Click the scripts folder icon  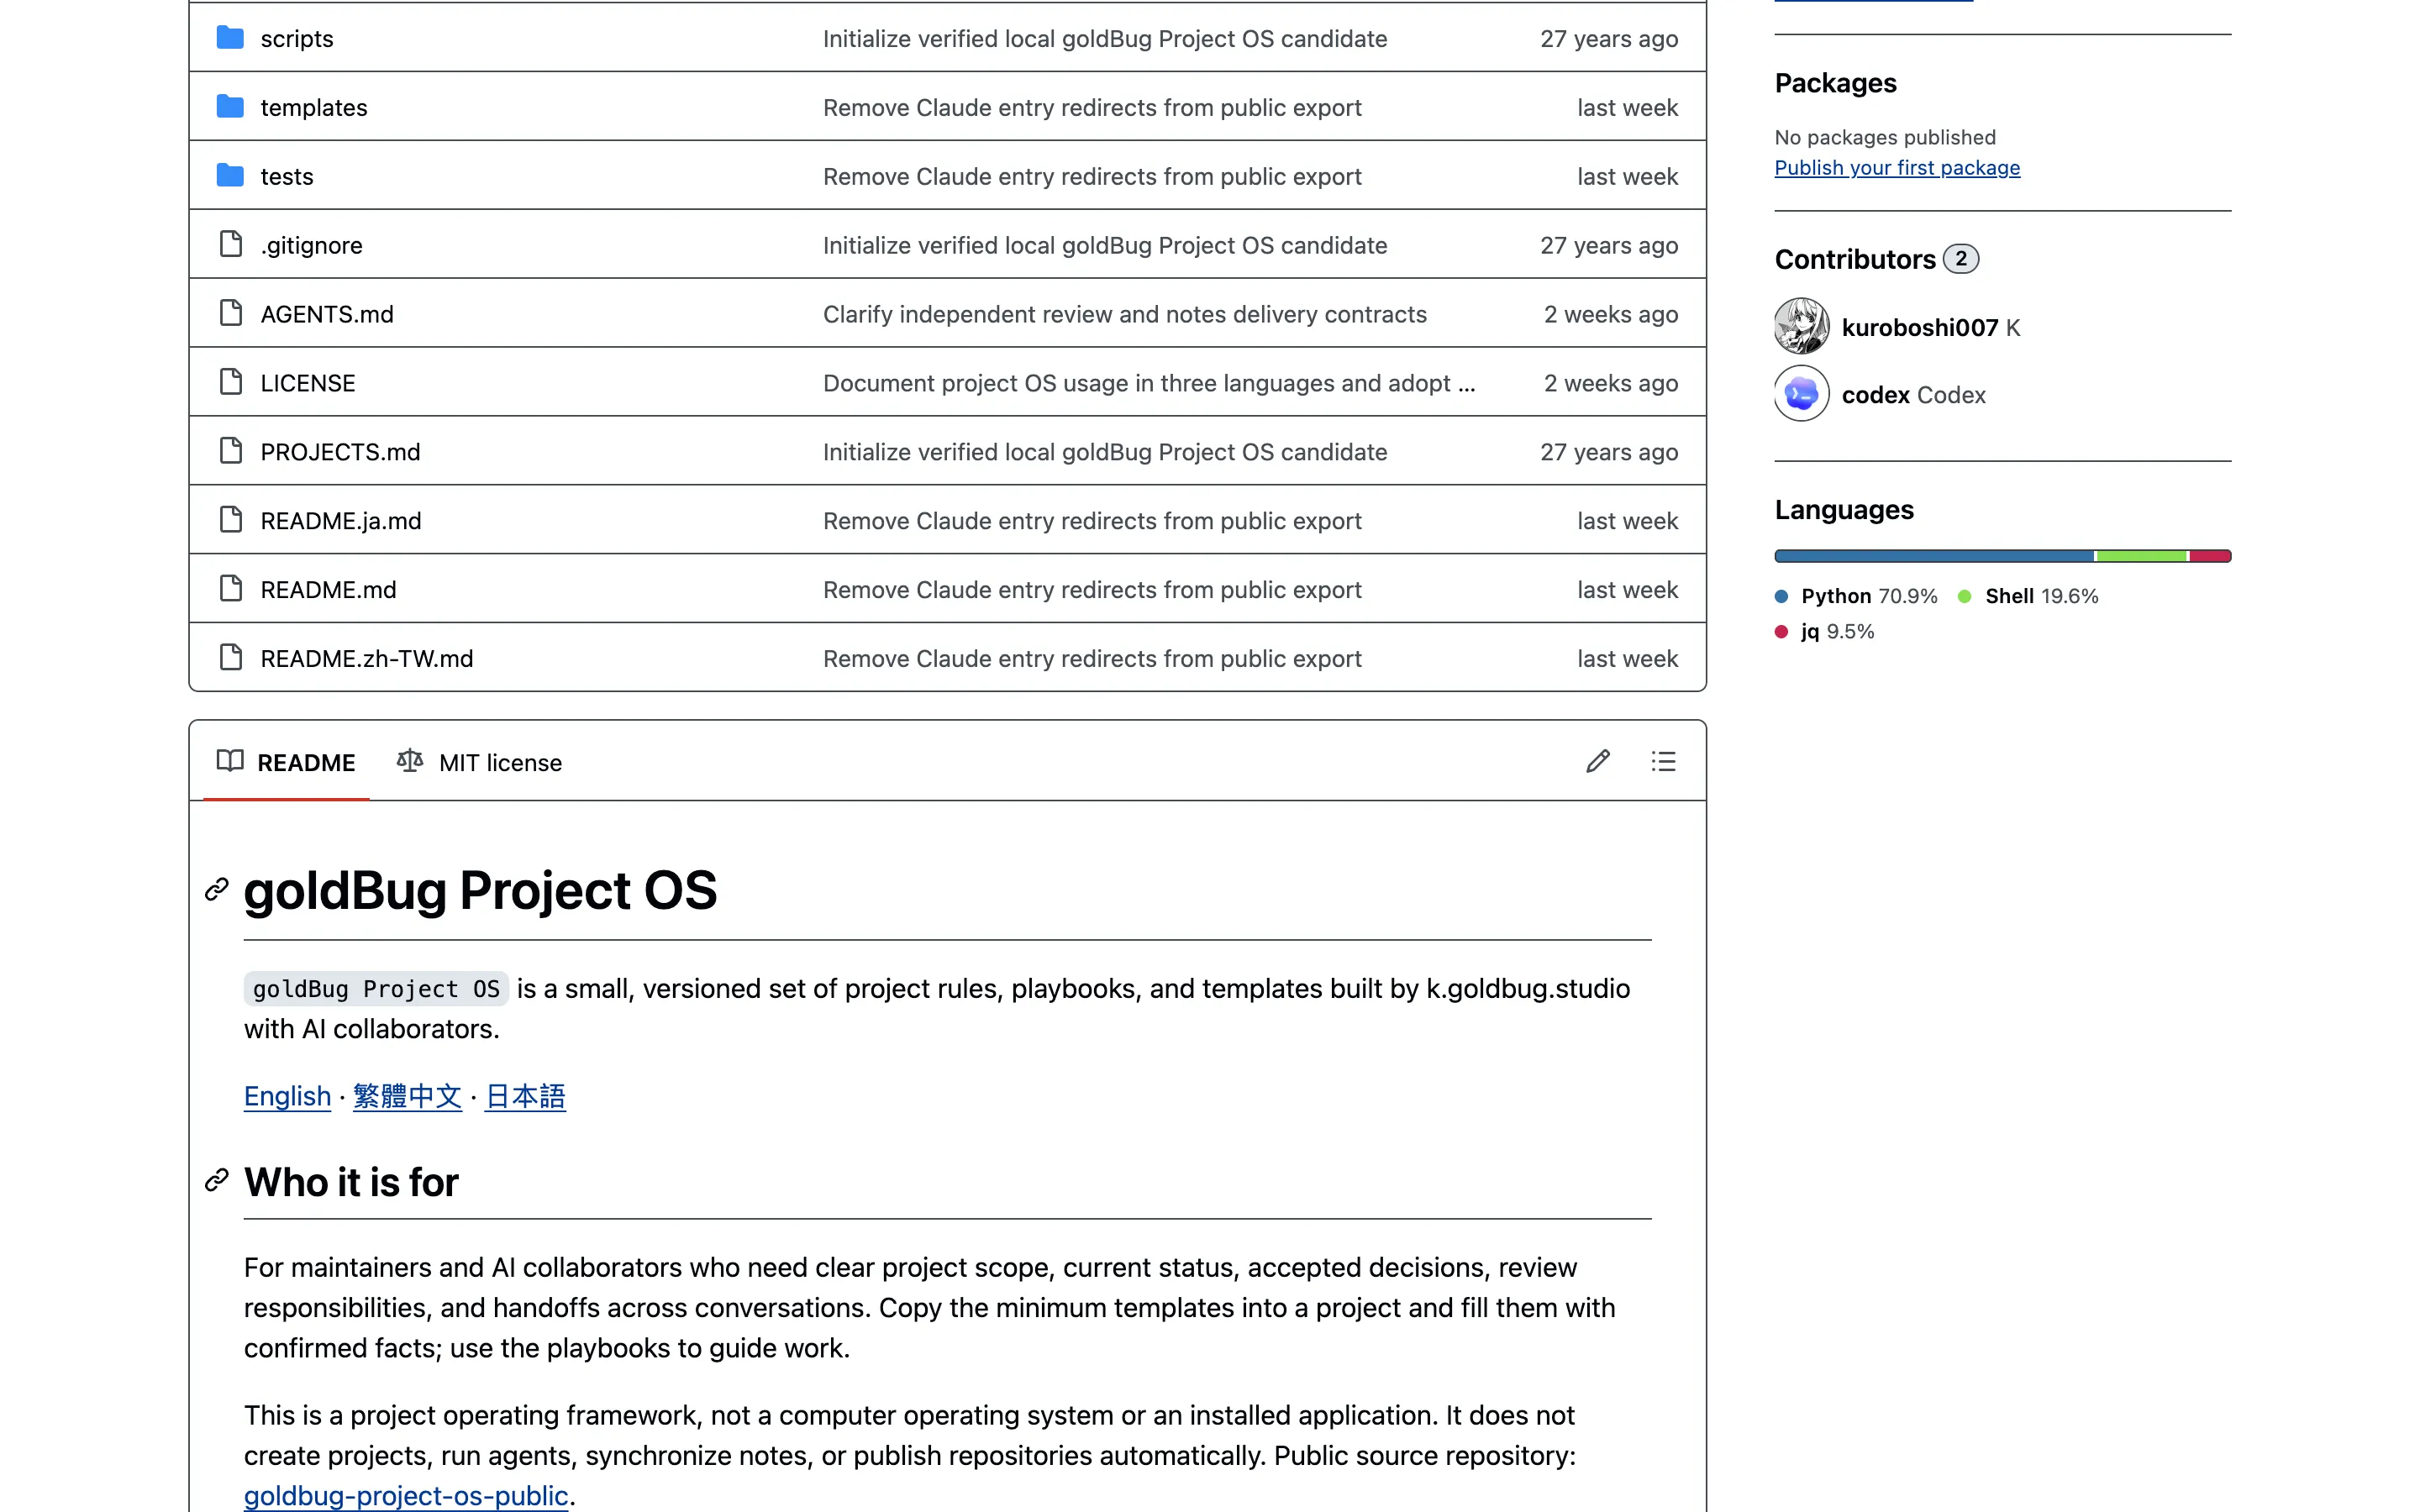(x=230, y=38)
